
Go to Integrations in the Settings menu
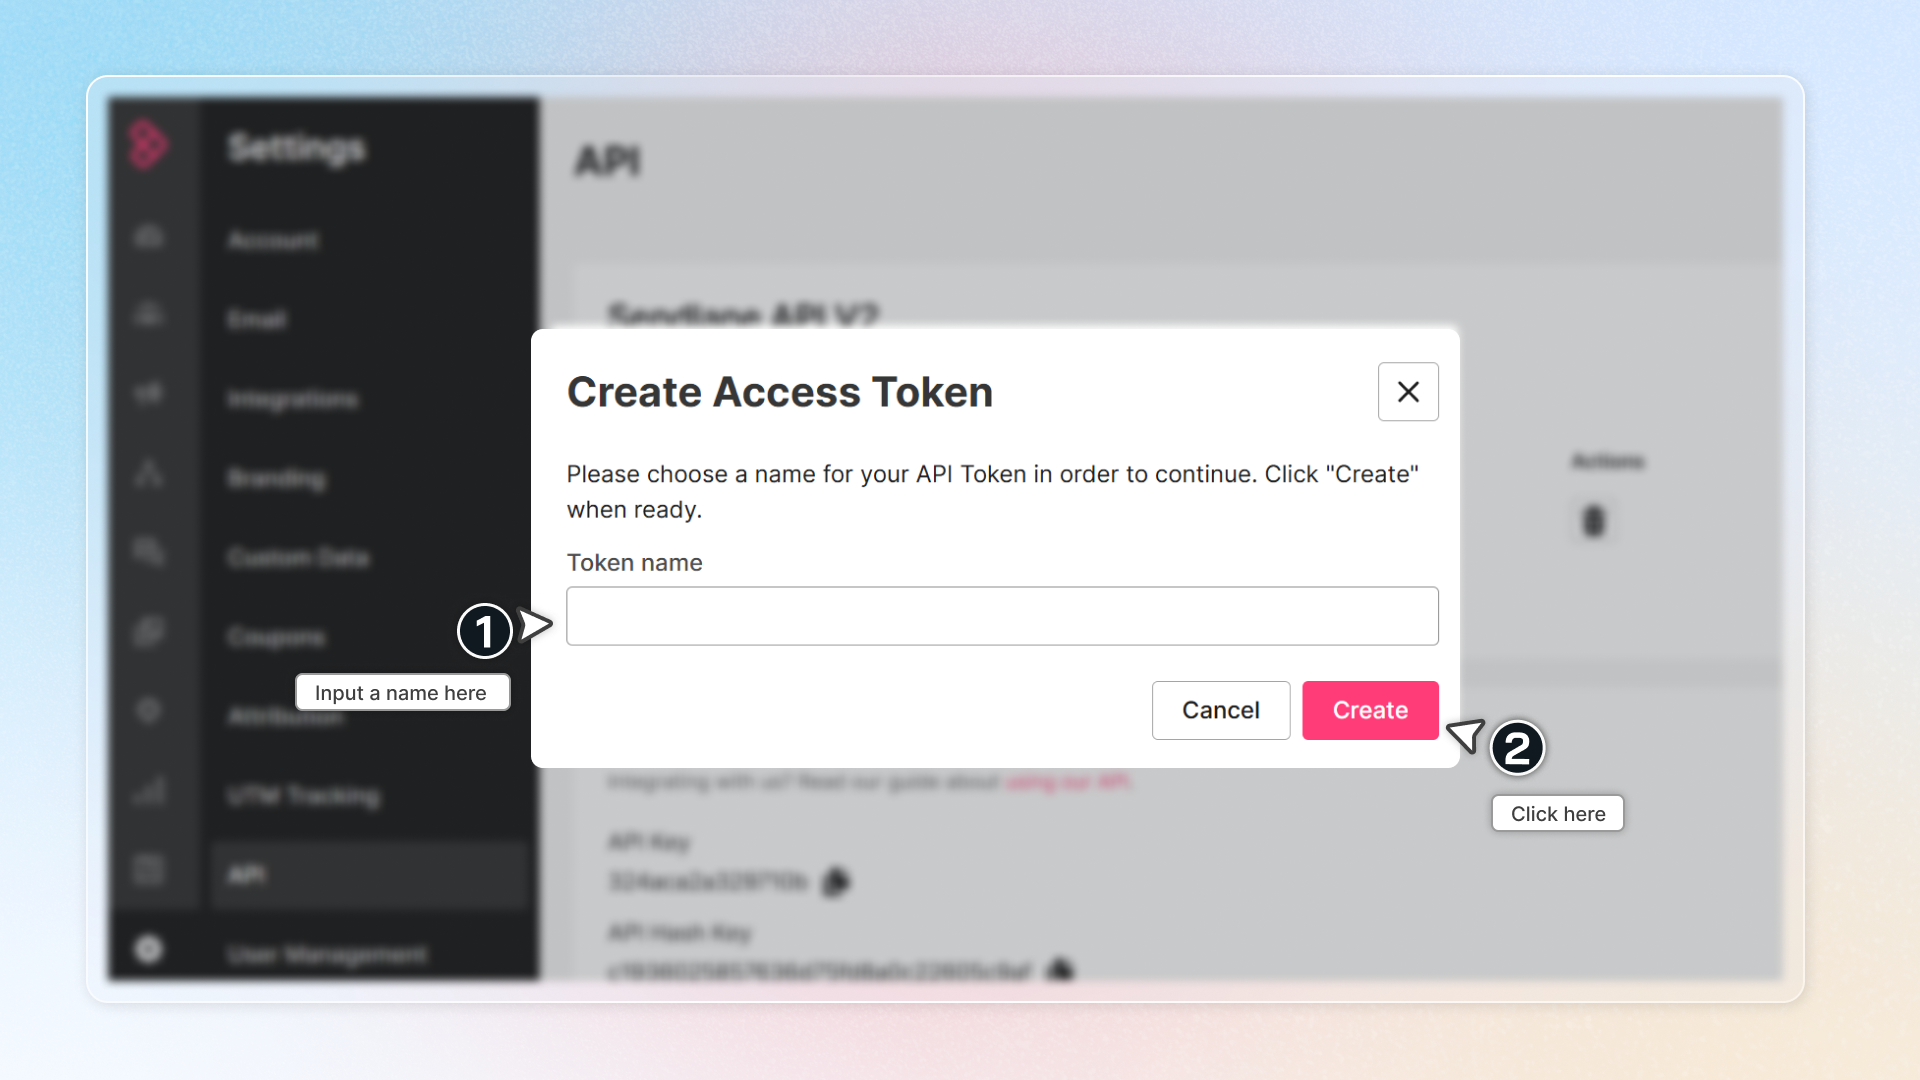[292, 399]
